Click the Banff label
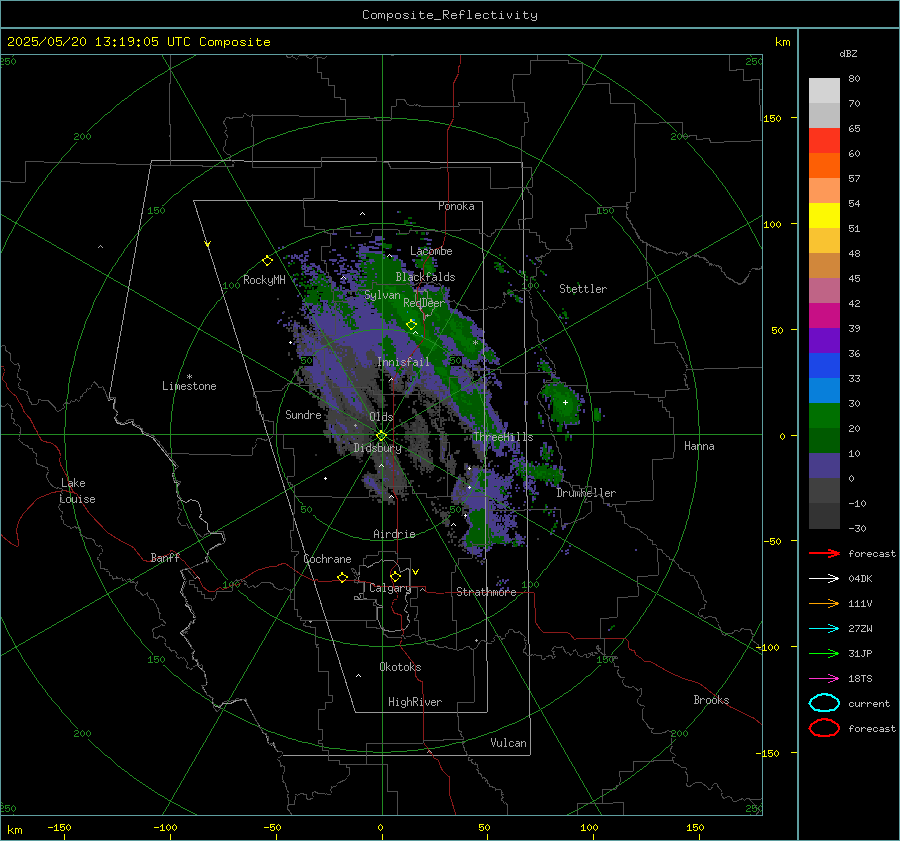This screenshot has width=900, height=841. pyautogui.click(x=165, y=557)
